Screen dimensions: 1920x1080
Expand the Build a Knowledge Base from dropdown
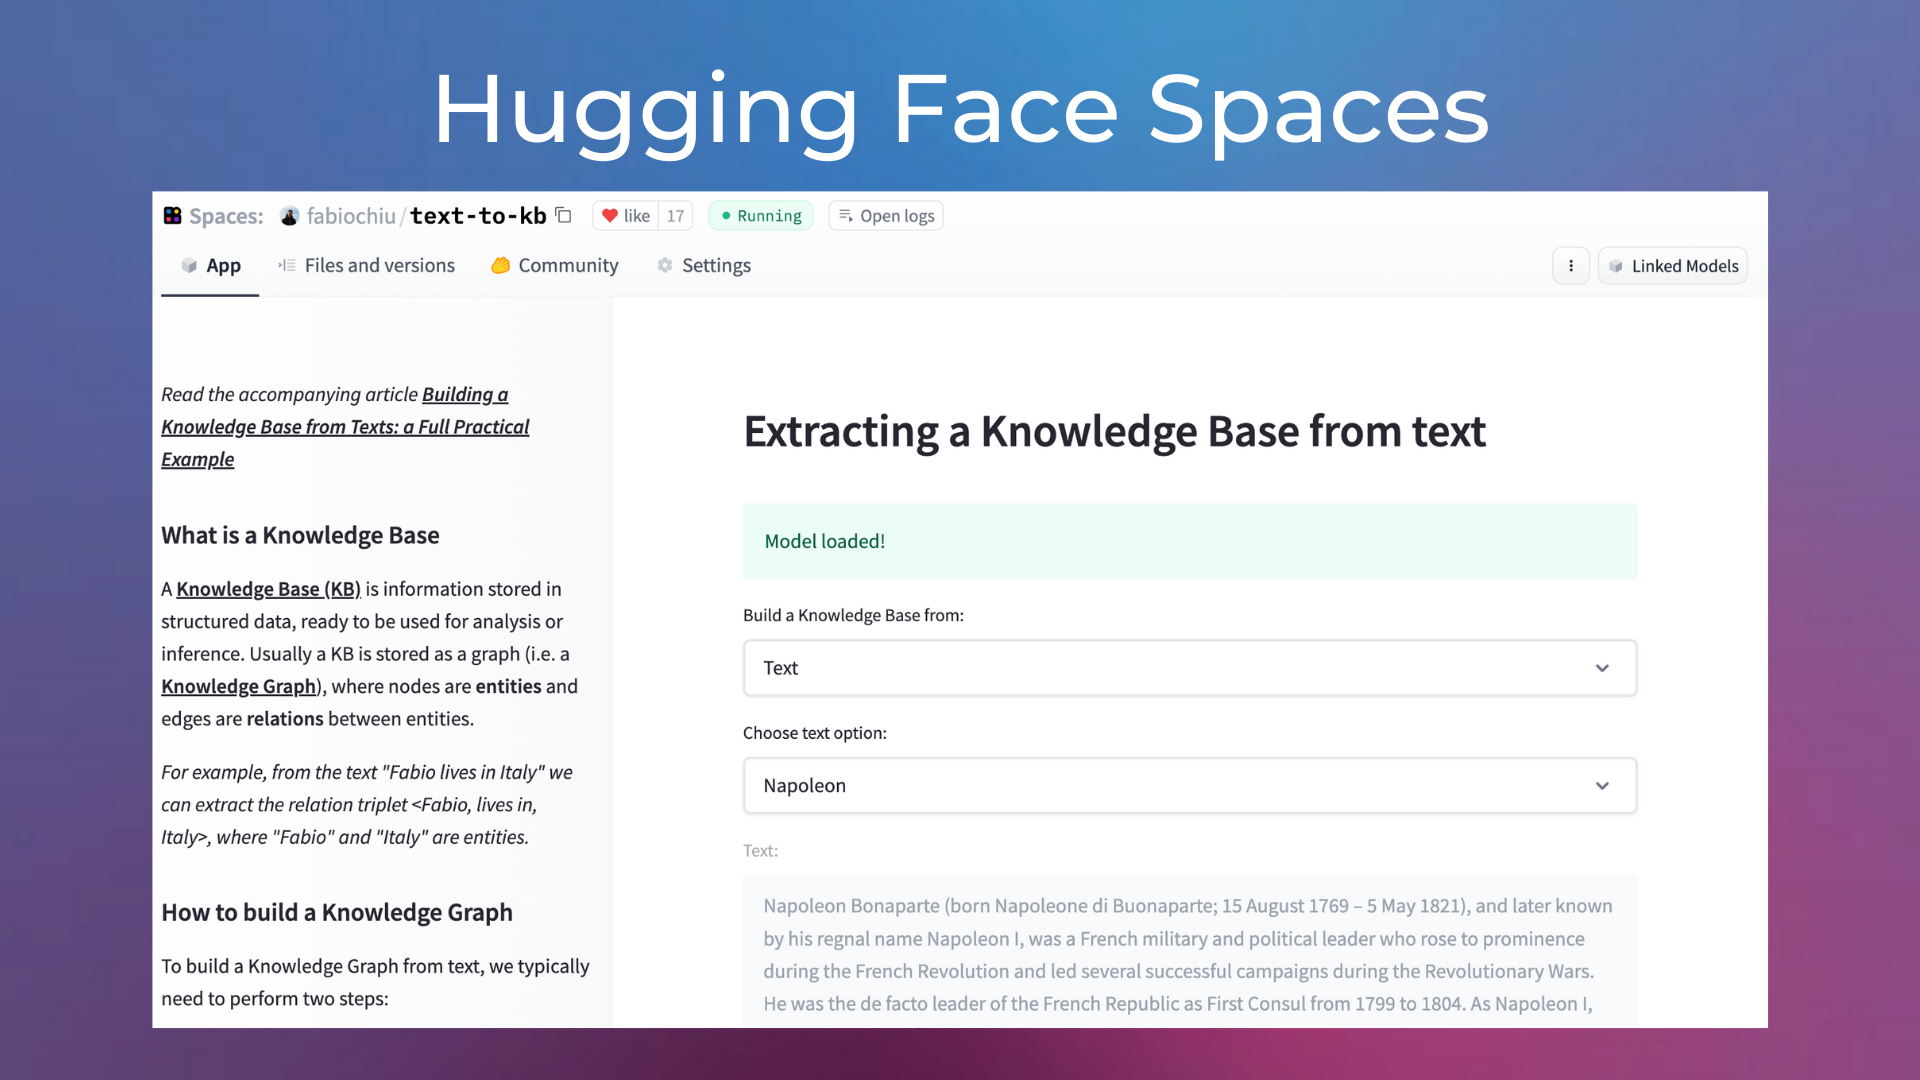(x=1190, y=668)
